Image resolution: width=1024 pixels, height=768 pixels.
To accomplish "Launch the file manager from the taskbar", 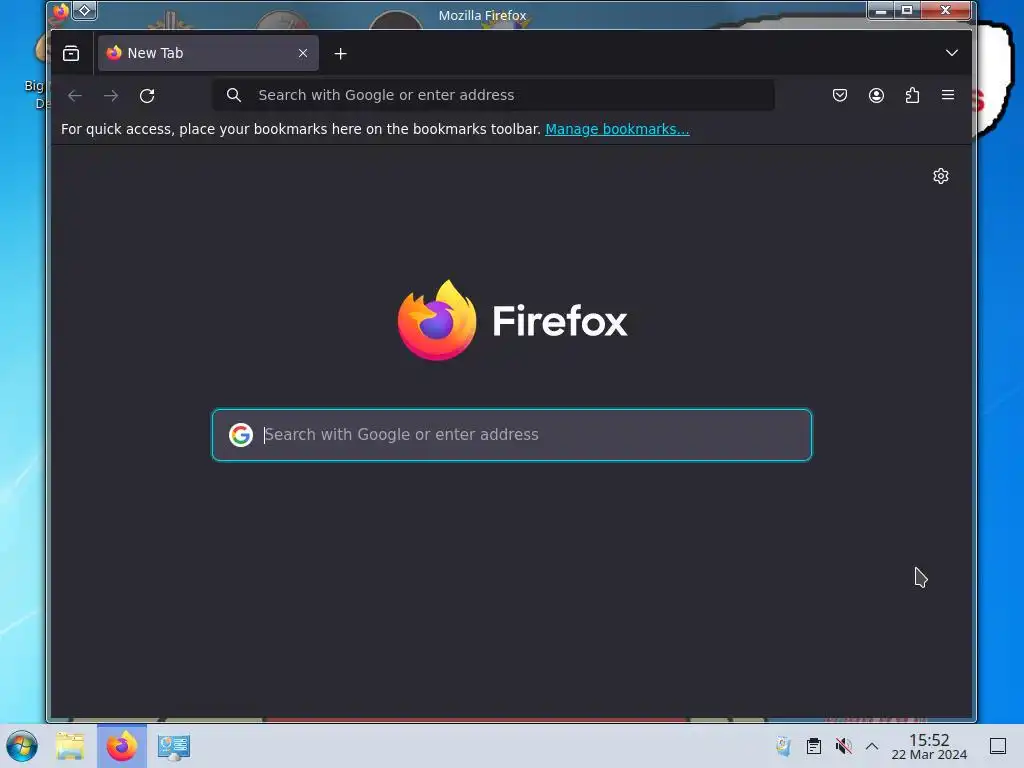I will pos(70,746).
